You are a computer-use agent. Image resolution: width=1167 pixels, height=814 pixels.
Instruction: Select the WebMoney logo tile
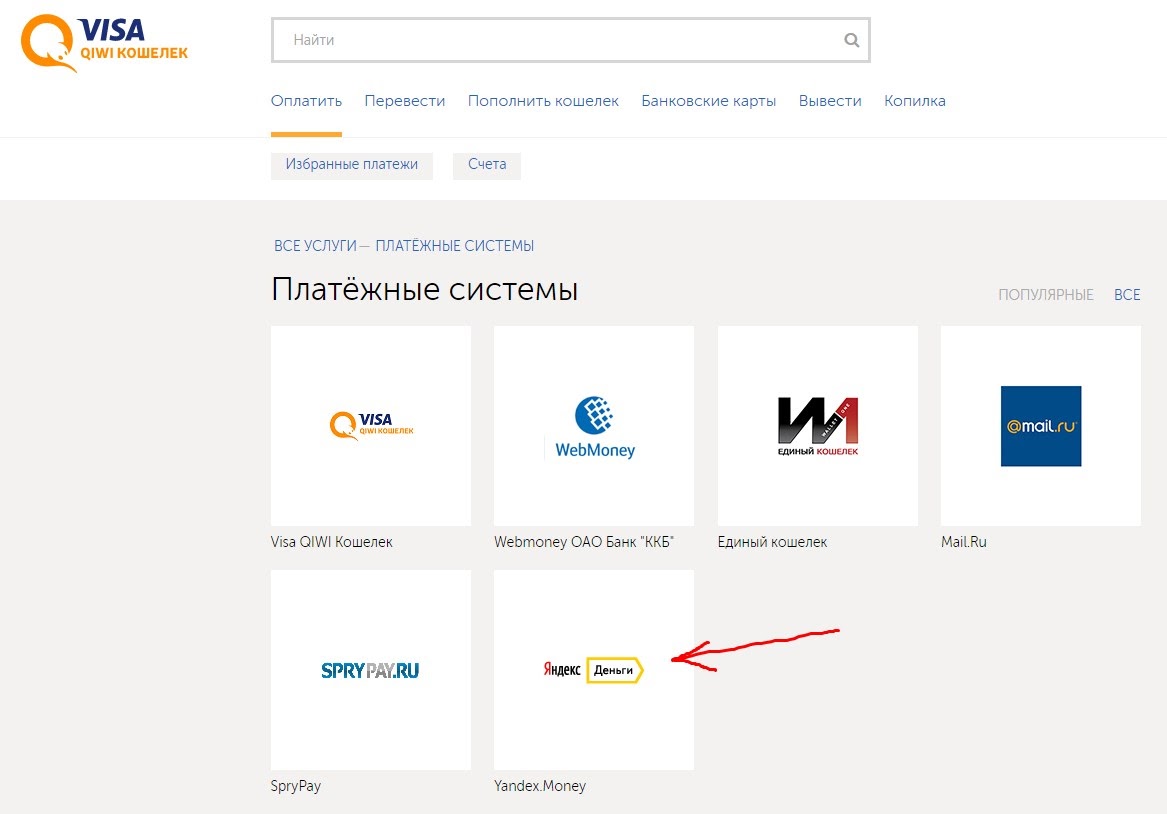click(594, 426)
